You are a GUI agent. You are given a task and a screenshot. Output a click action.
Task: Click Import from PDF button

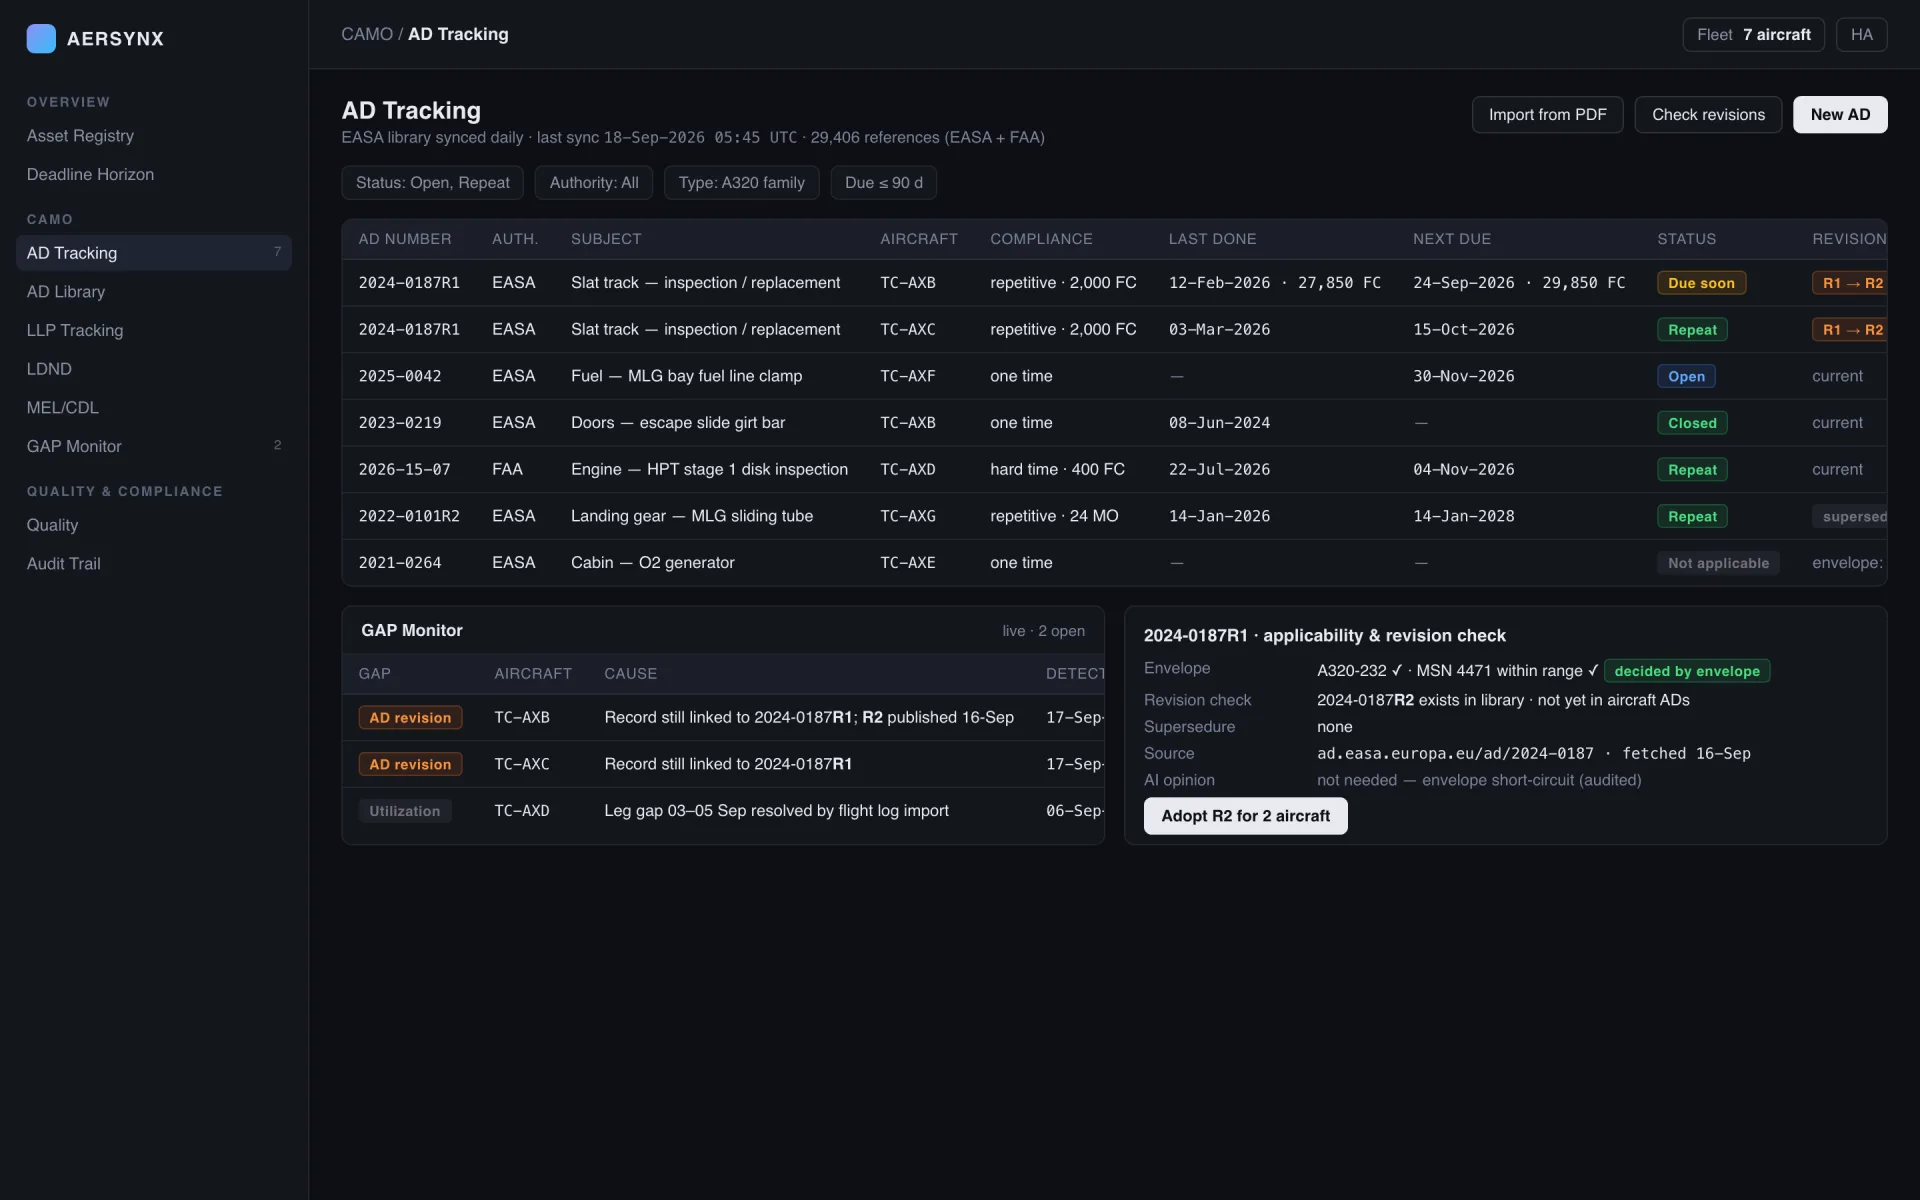coord(1547,115)
